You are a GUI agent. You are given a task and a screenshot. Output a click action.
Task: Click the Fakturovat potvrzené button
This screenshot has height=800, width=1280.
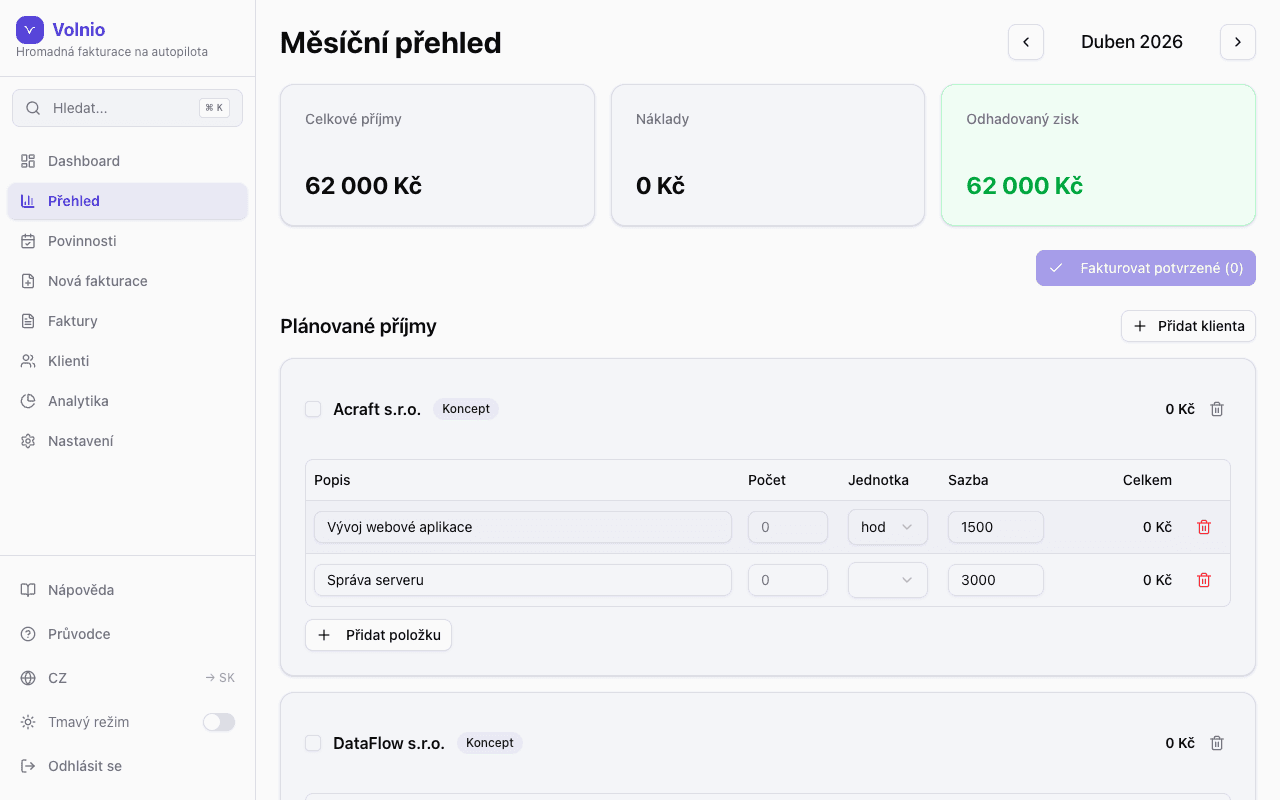[x=1145, y=268]
